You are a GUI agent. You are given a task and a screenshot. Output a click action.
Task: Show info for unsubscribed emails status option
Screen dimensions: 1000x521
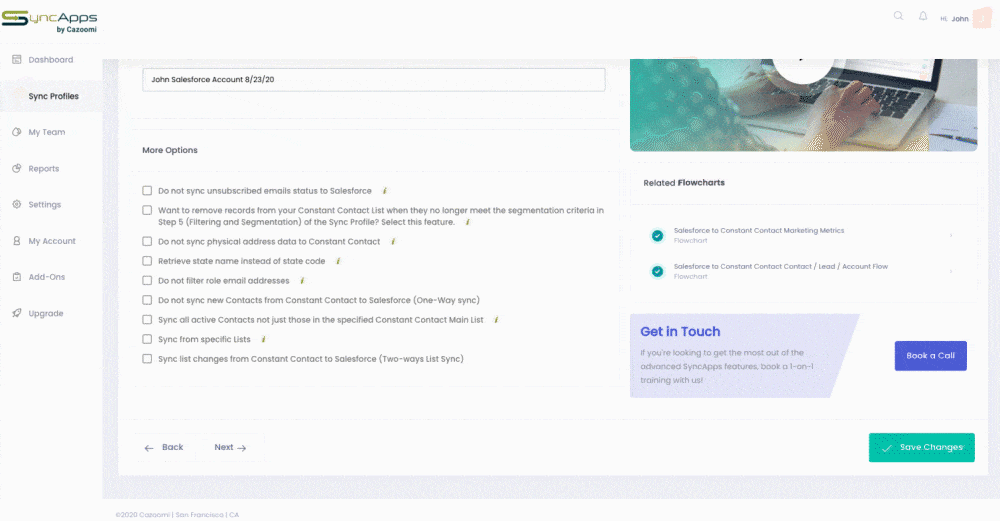385,191
